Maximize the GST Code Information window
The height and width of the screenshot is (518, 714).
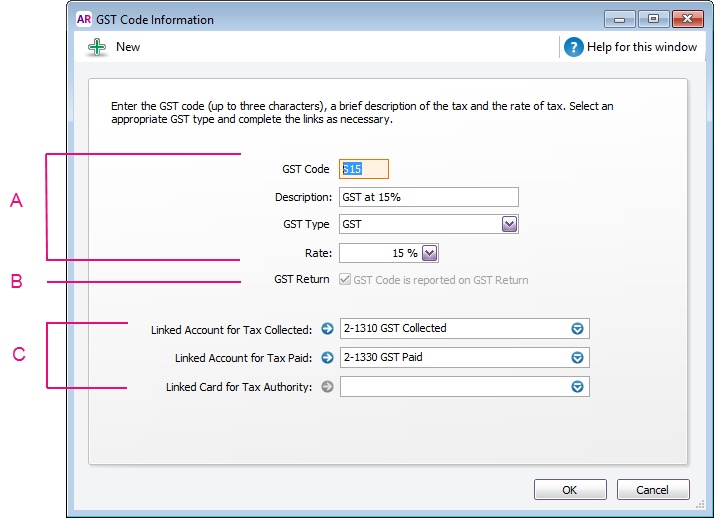coord(653,19)
